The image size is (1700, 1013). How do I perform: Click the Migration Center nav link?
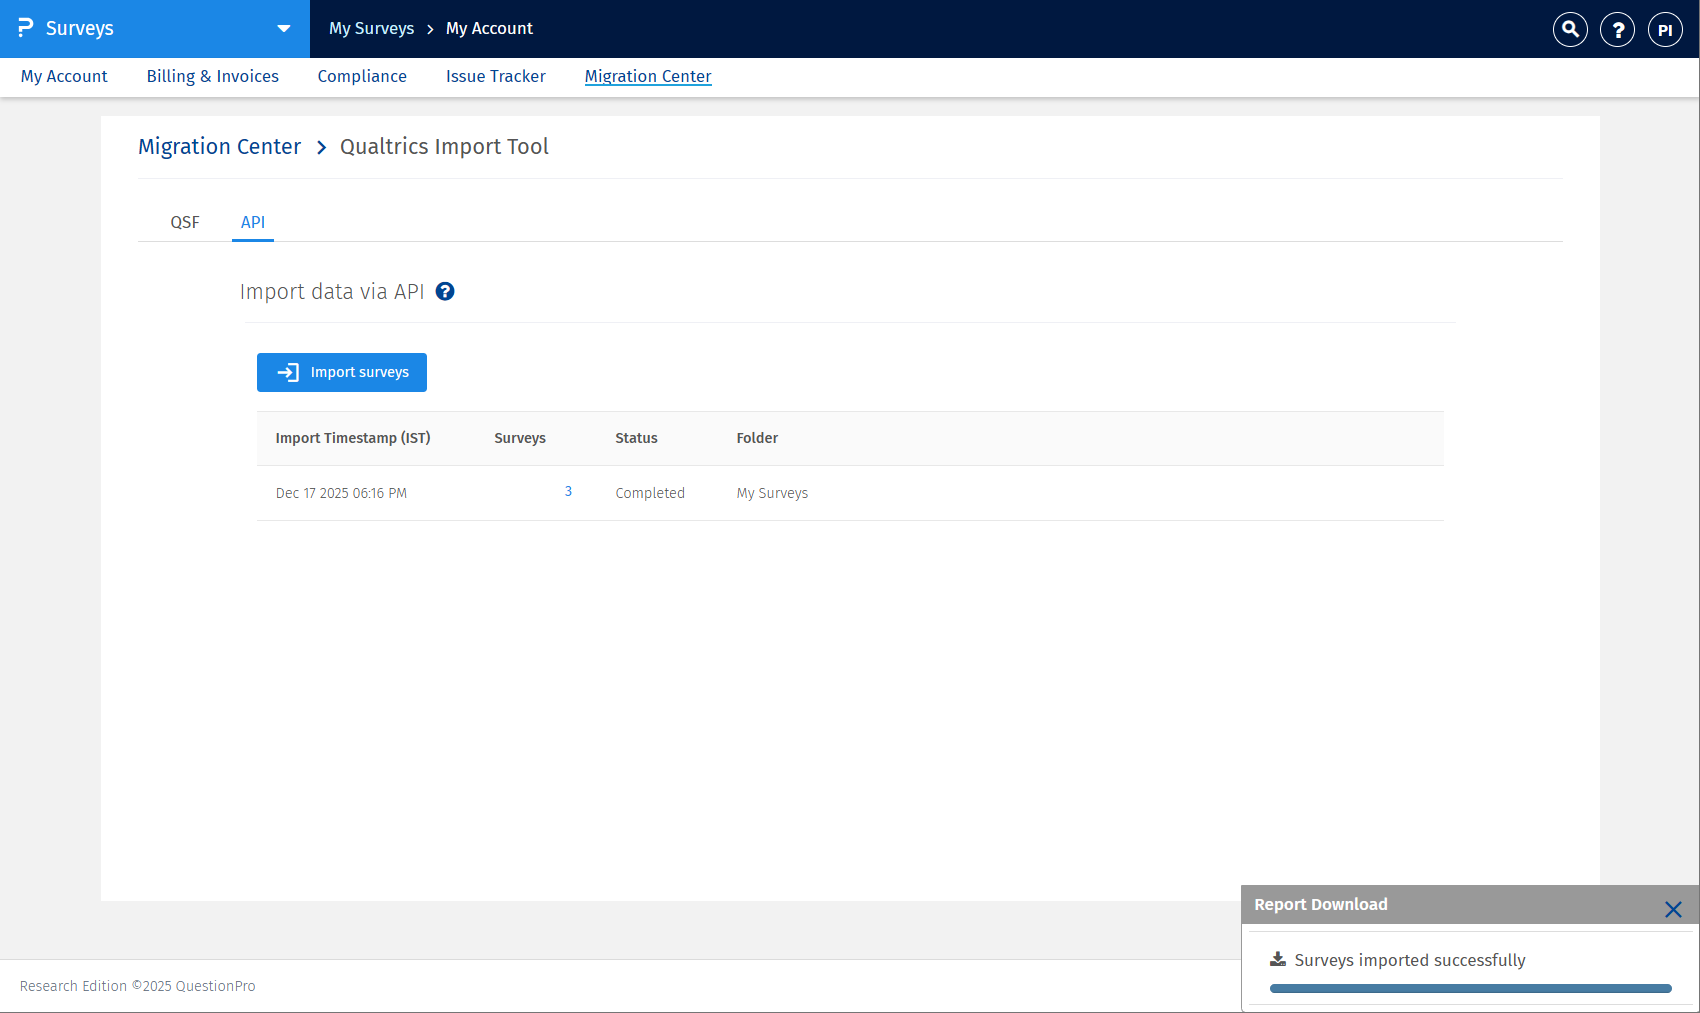coord(648,76)
